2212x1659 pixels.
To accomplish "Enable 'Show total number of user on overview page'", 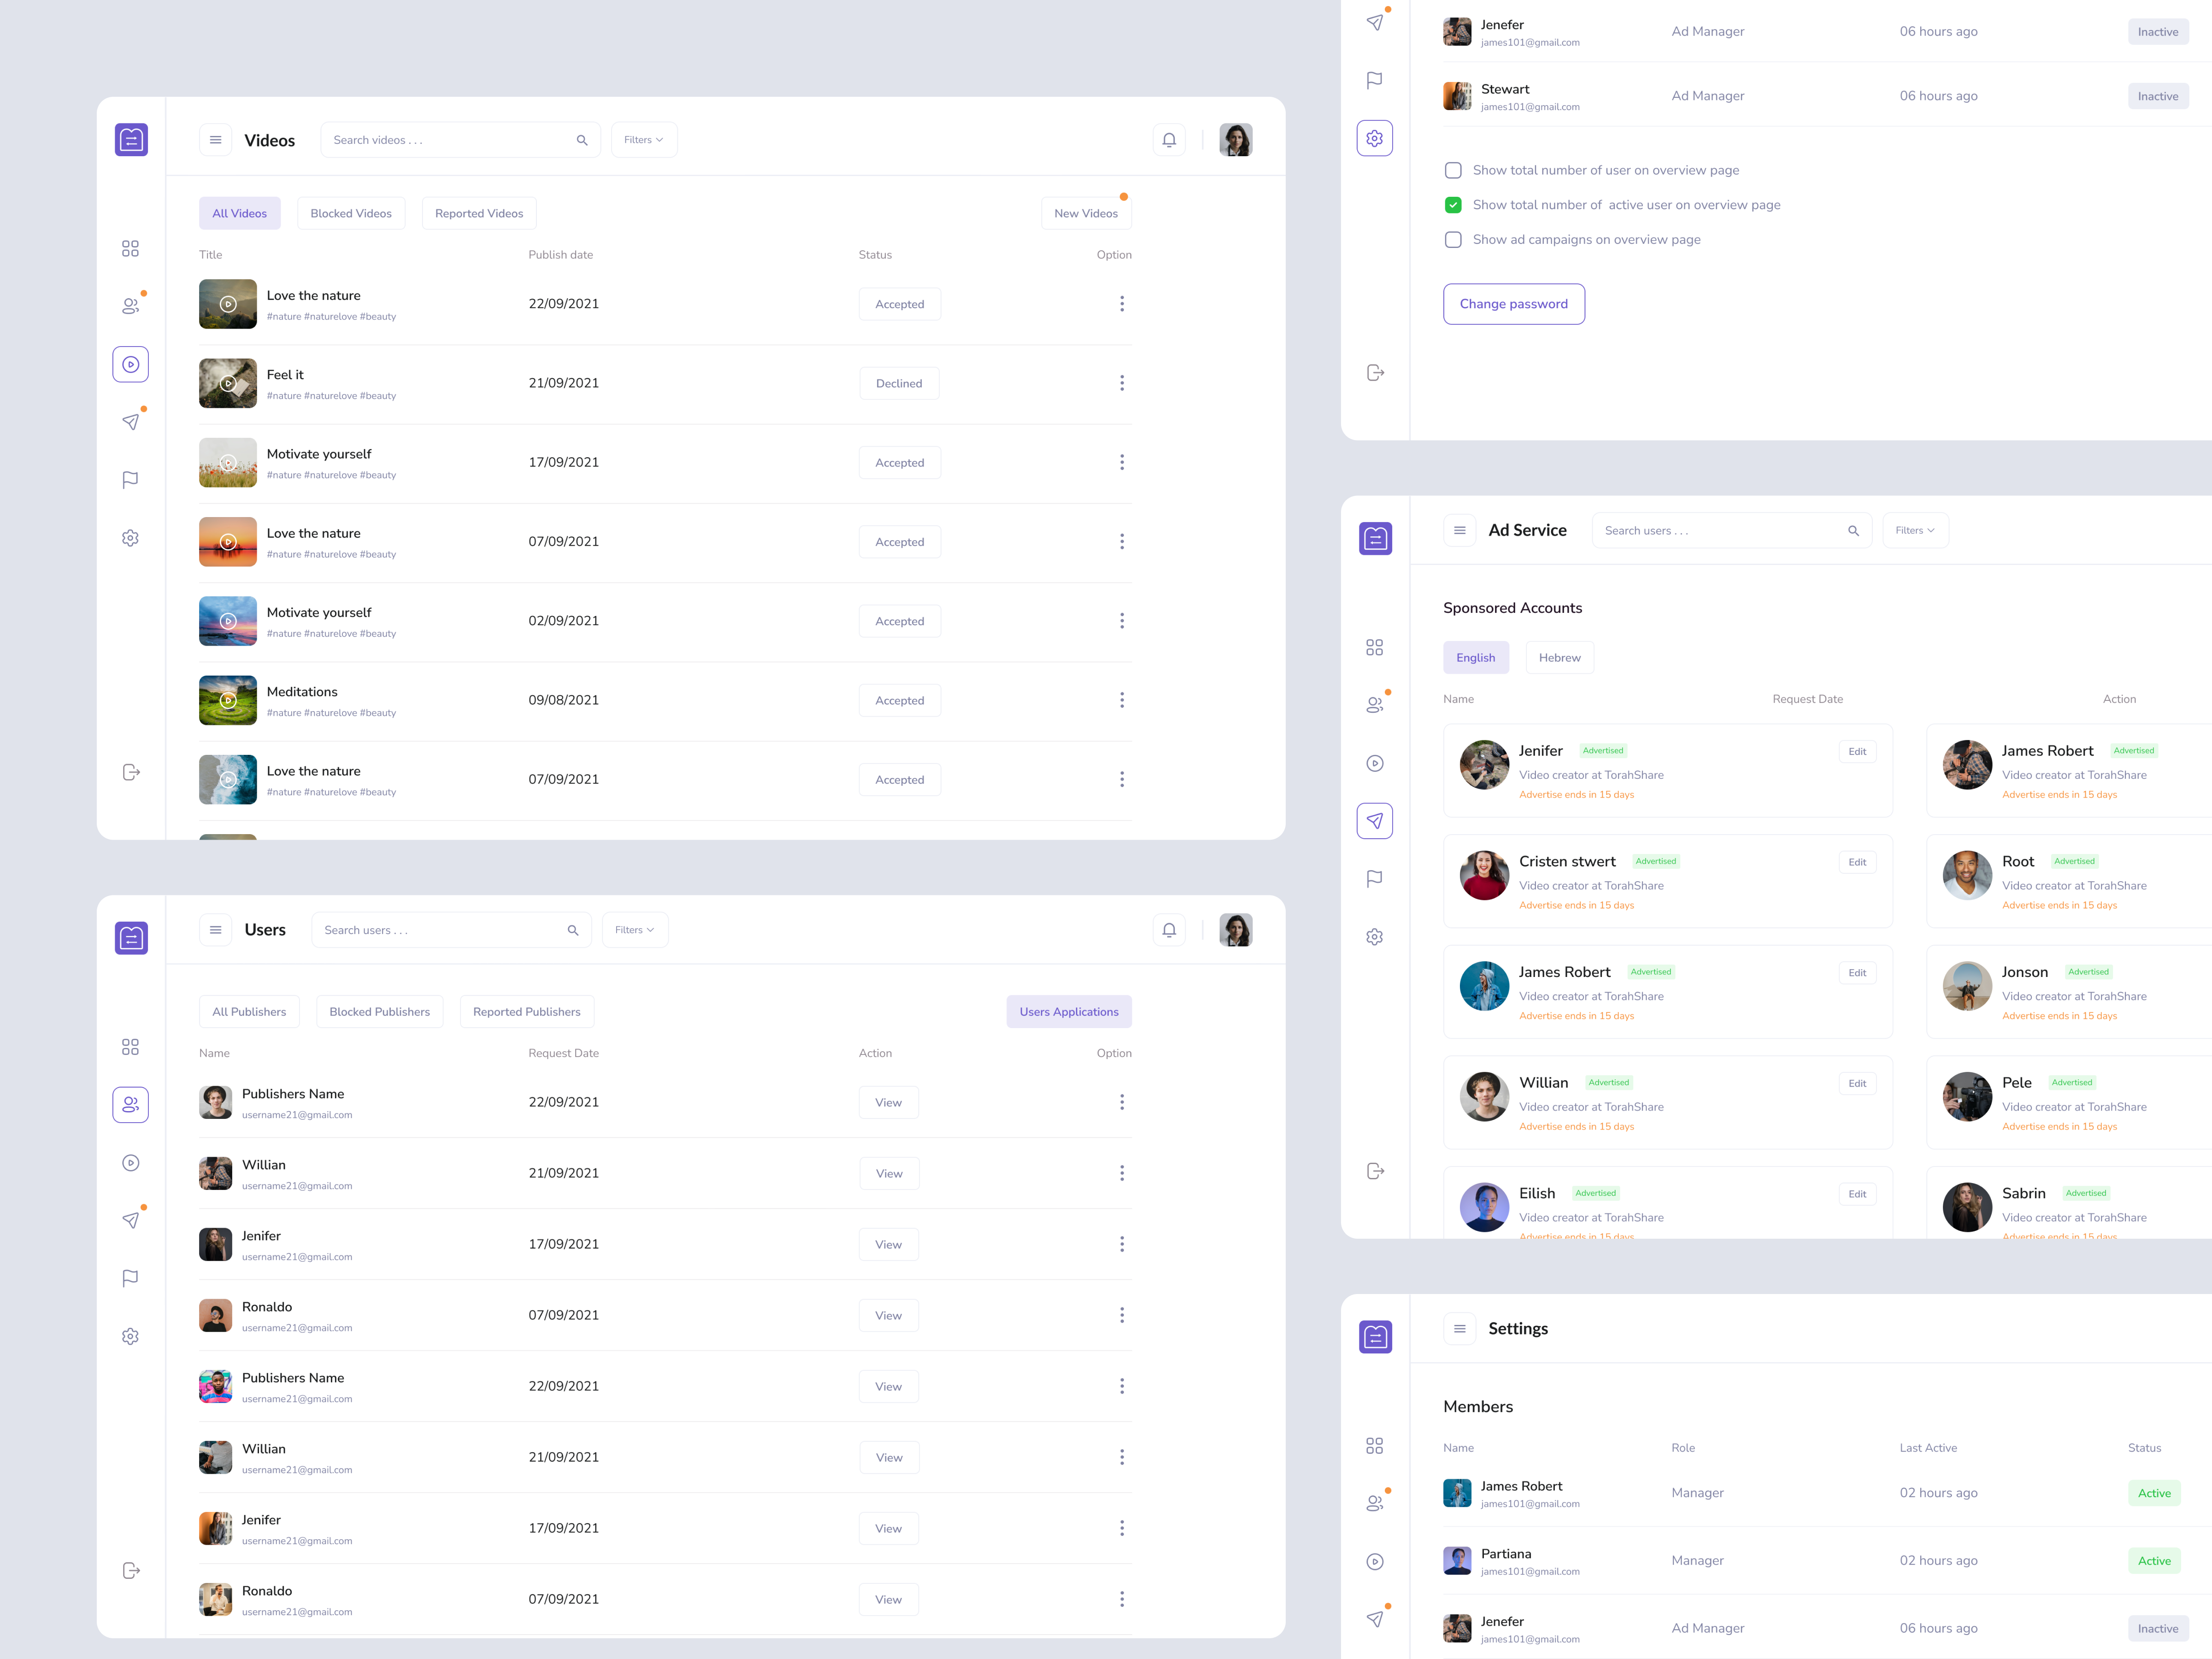I will tap(1453, 170).
